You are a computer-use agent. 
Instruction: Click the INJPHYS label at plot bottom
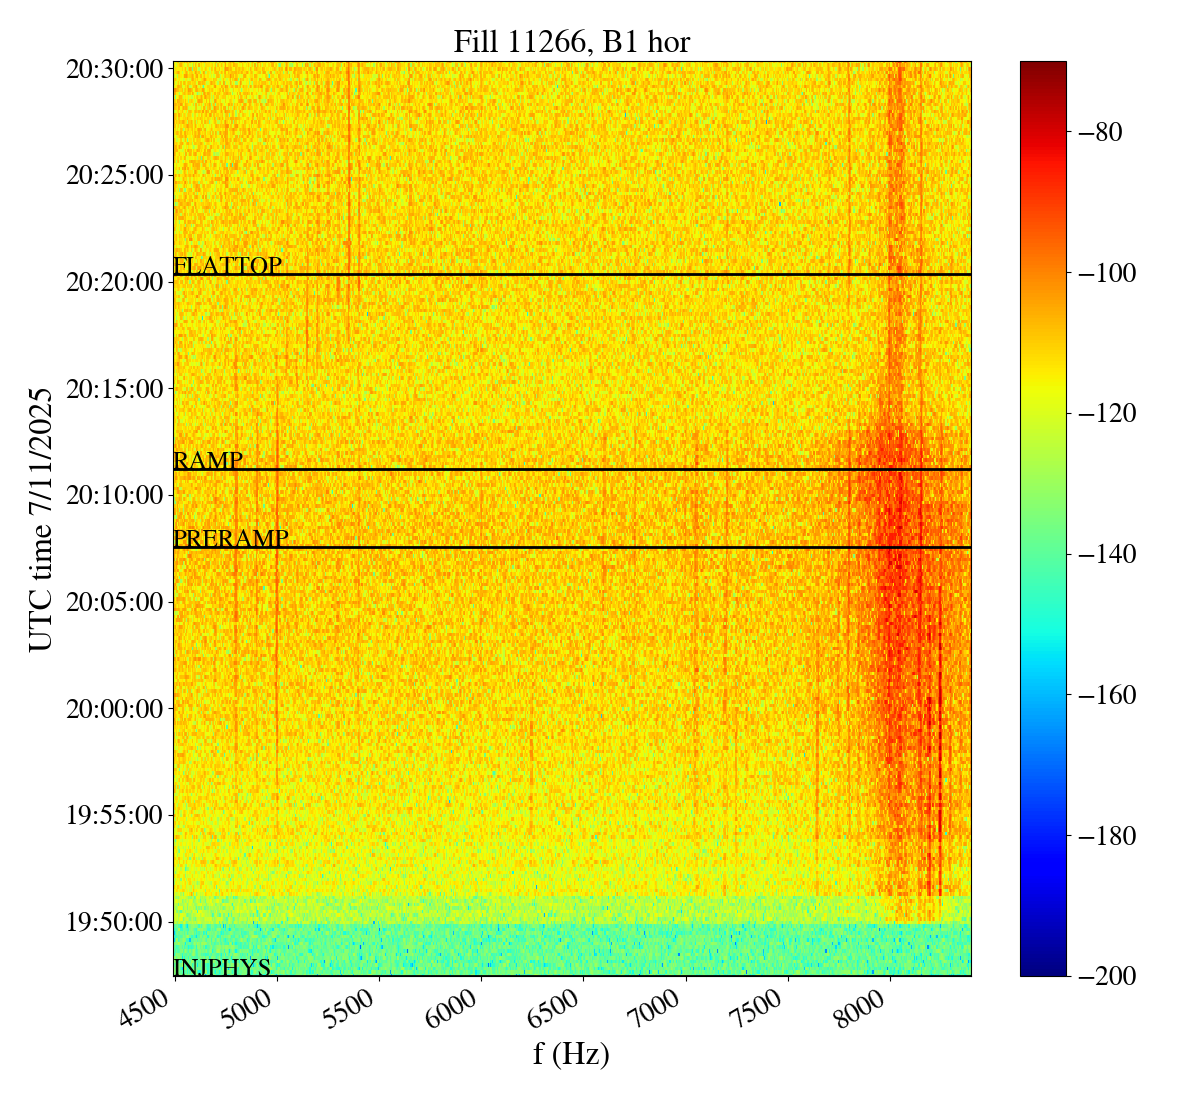(222, 967)
